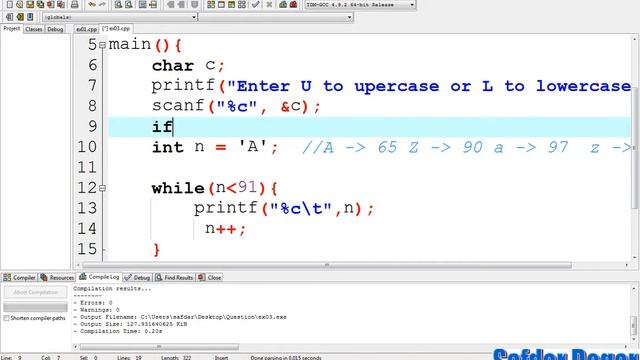Click the editor vertical scrollbar

pyautogui.click(x=635, y=148)
